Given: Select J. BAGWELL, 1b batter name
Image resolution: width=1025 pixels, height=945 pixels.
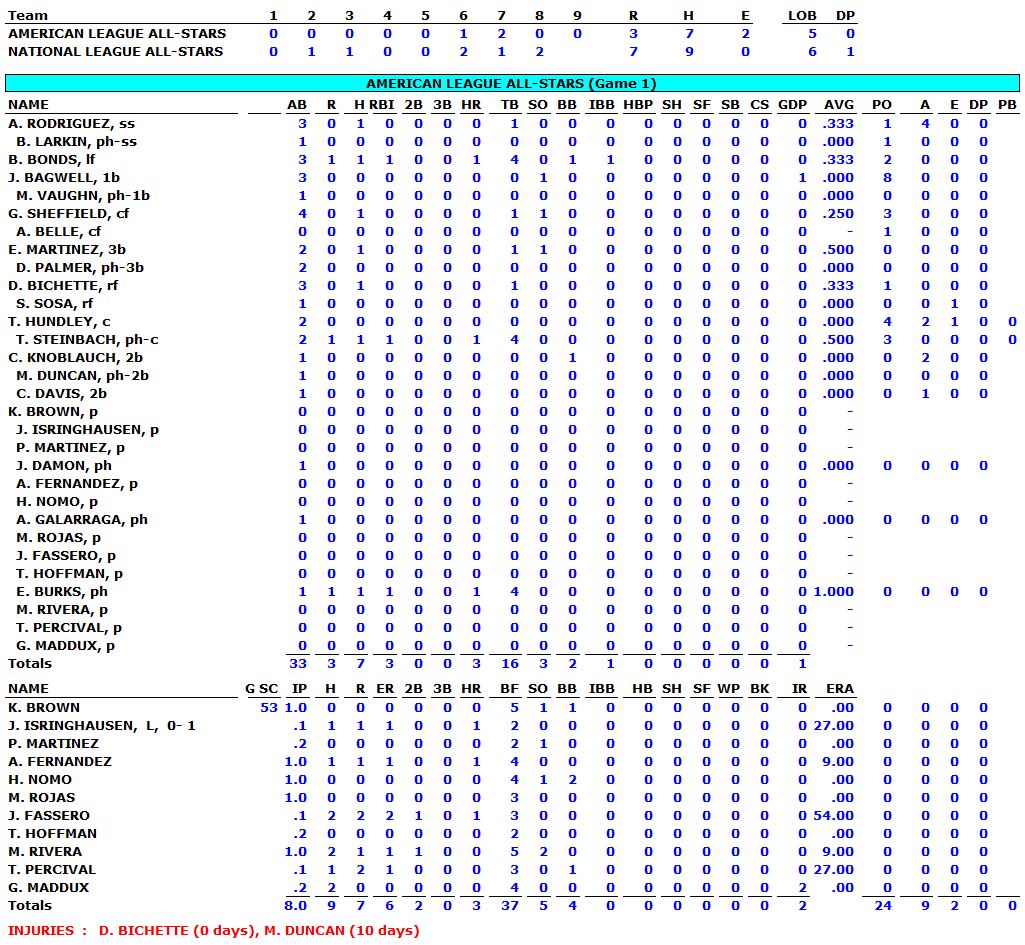Looking at the screenshot, I should click(63, 178).
